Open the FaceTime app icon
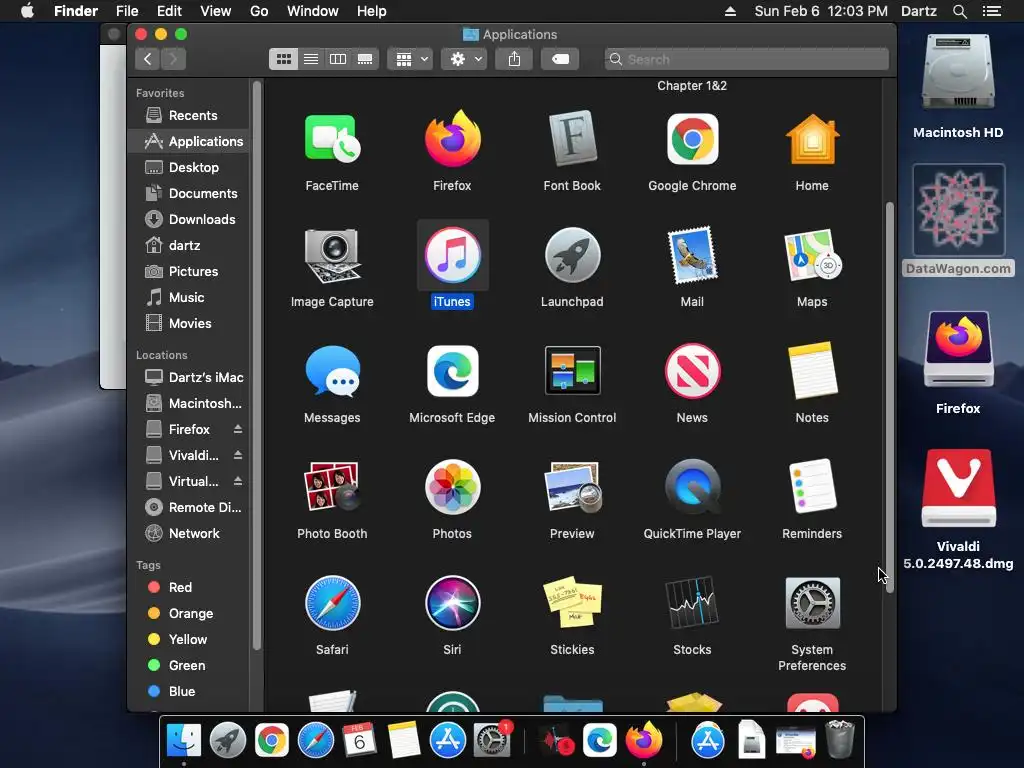Image resolution: width=1024 pixels, height=768 pixels. [x=332, y=139]
